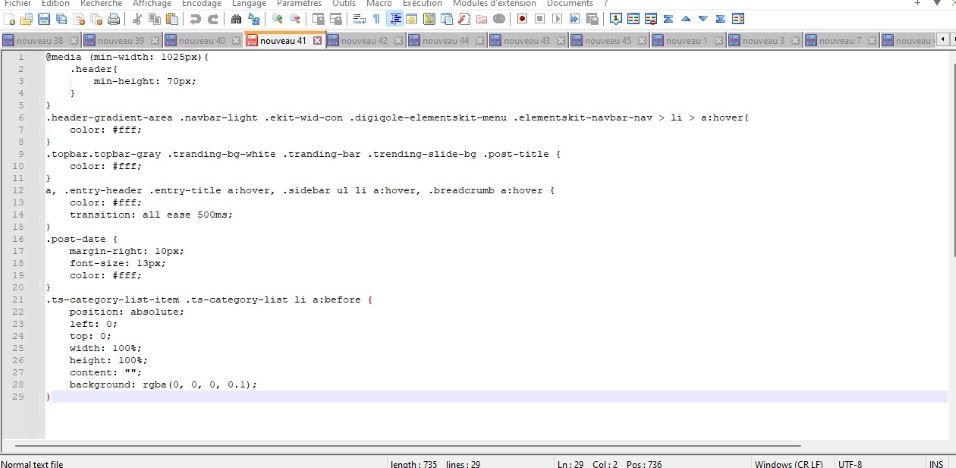Screen dimensions: 956x468
Task: Click text 'transition: all ease 500ms;'
Action: (151, 214)
